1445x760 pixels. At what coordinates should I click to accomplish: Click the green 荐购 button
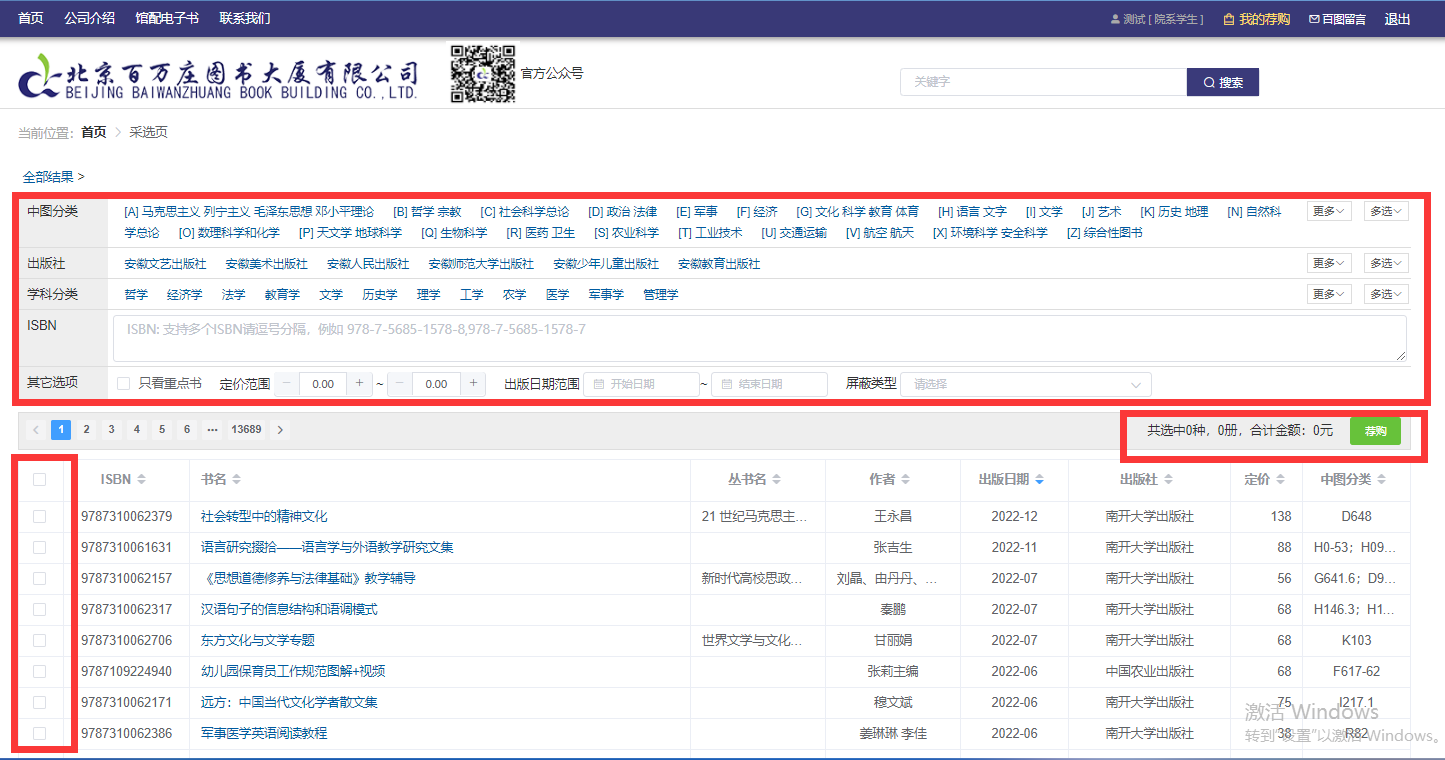1375,431
